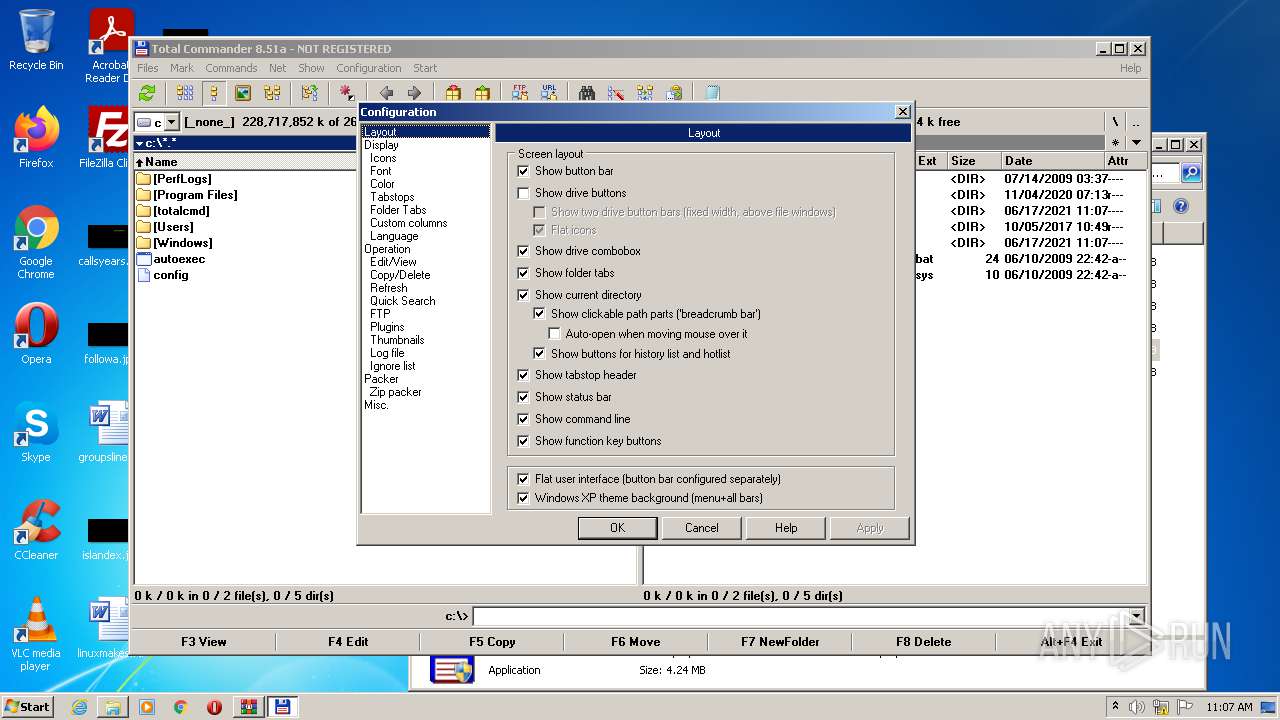Enable Auto-open when moving mouse over it
This screenshot has height=720, width=1280.
554,334
